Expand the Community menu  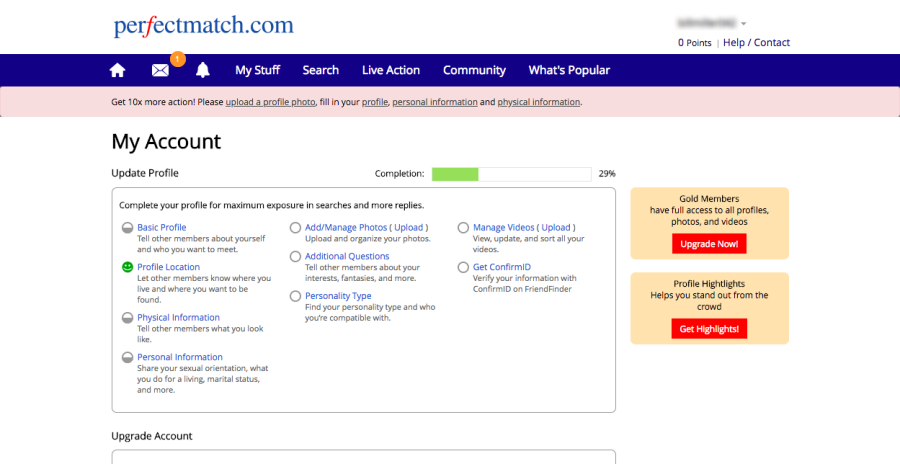click(x=474, y=70)
